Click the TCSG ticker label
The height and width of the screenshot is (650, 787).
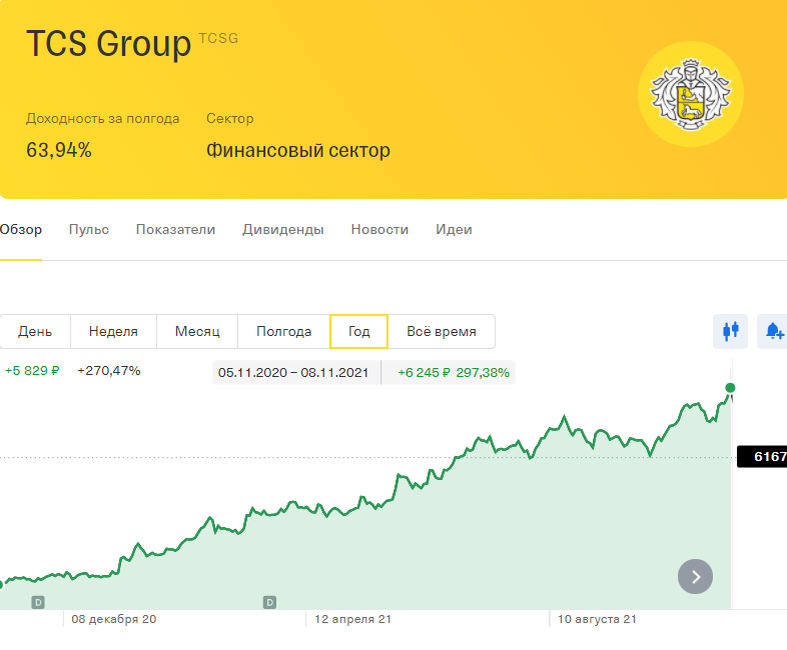(x=218, y=39)
